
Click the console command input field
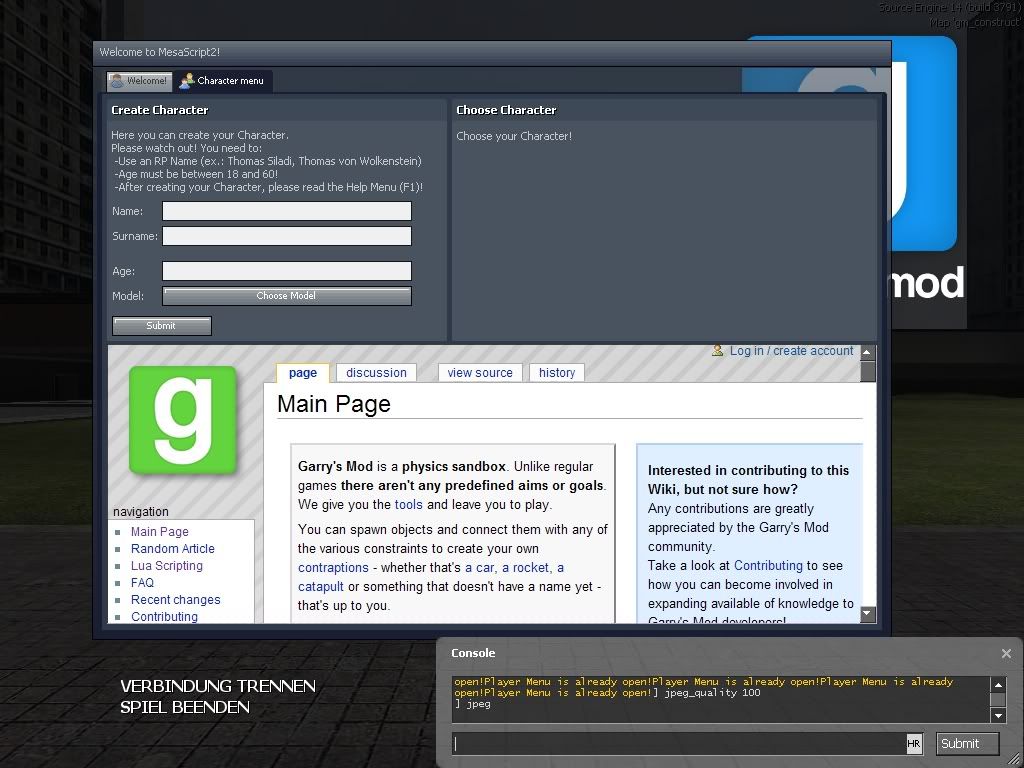[x=679, y=743]
